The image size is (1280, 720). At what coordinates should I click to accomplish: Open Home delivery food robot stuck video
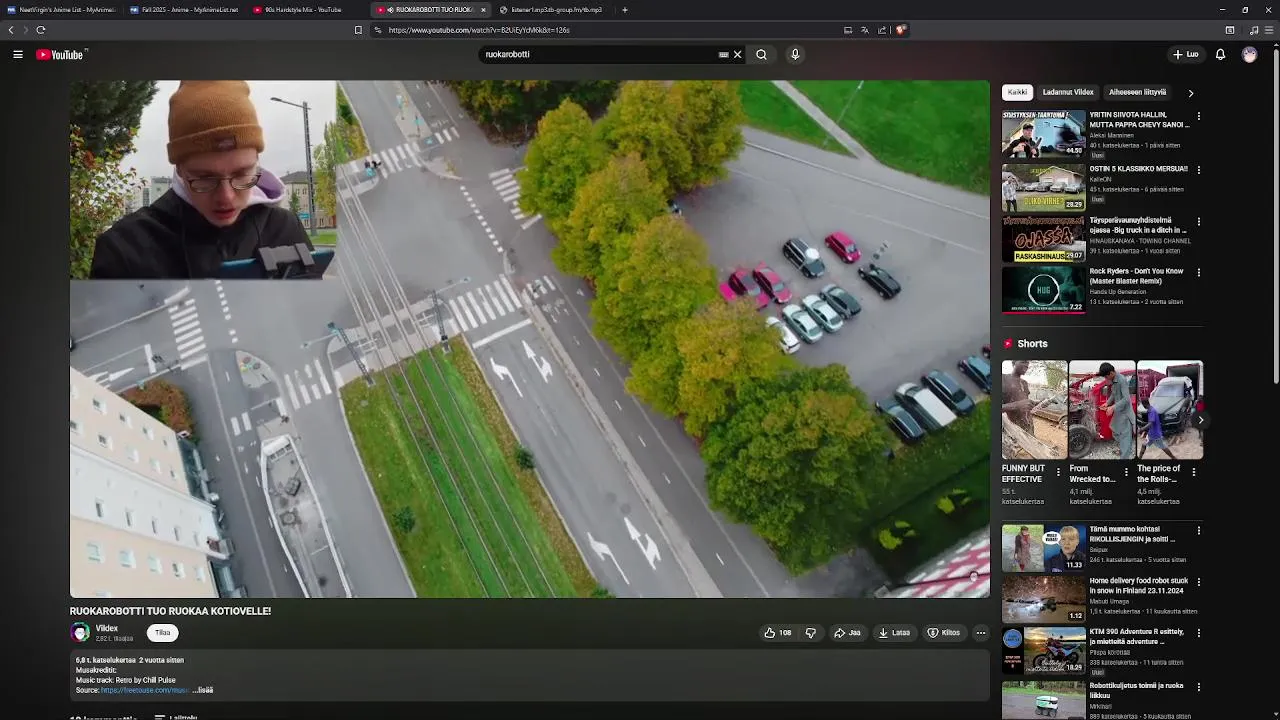[1043, 599]
